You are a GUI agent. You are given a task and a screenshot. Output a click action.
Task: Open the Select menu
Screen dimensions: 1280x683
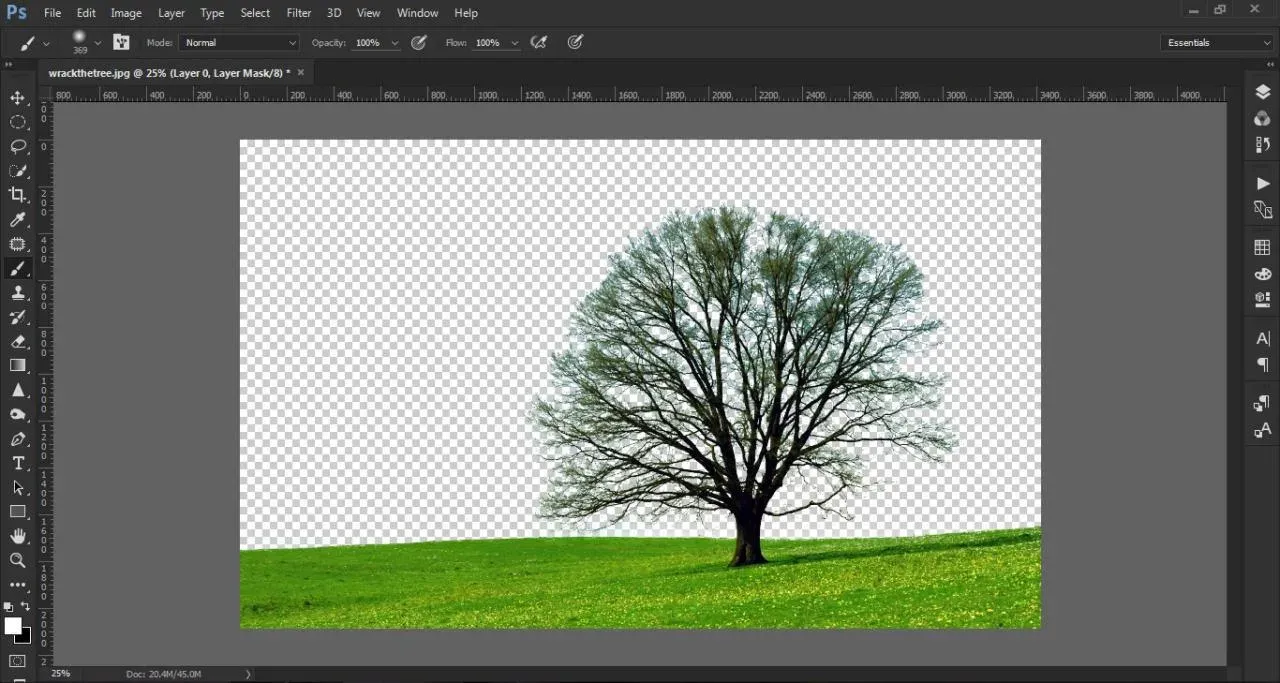(x=255, y=13)
